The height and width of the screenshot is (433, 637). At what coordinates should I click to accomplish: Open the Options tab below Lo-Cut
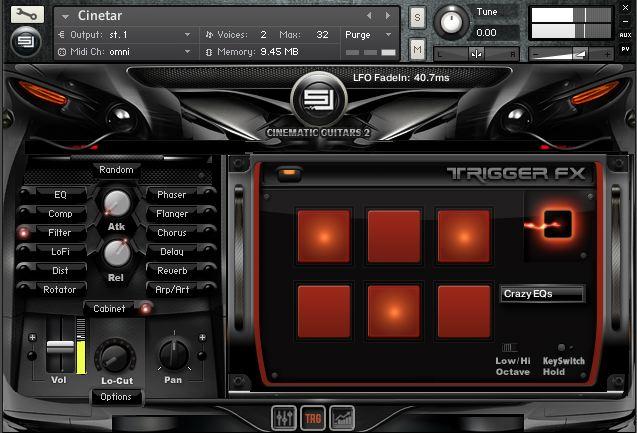116,397
